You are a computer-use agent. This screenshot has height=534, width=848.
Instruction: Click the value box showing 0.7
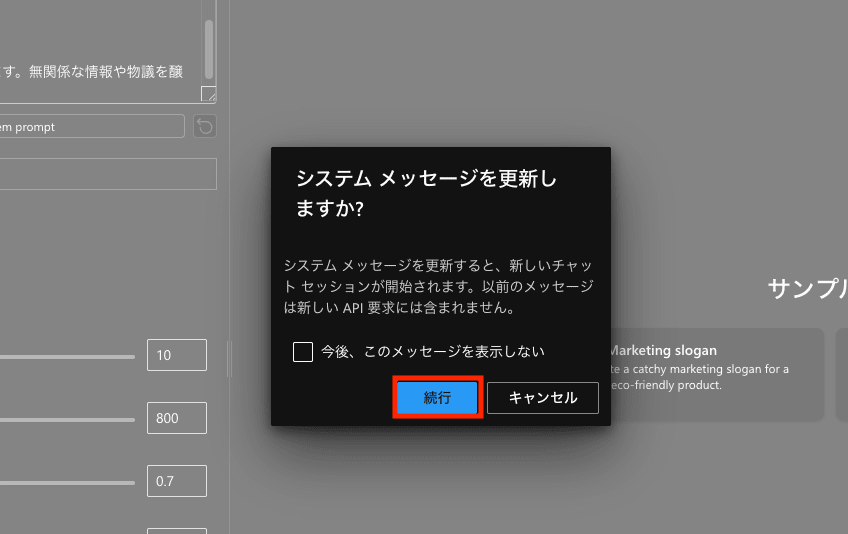point(177,481)
